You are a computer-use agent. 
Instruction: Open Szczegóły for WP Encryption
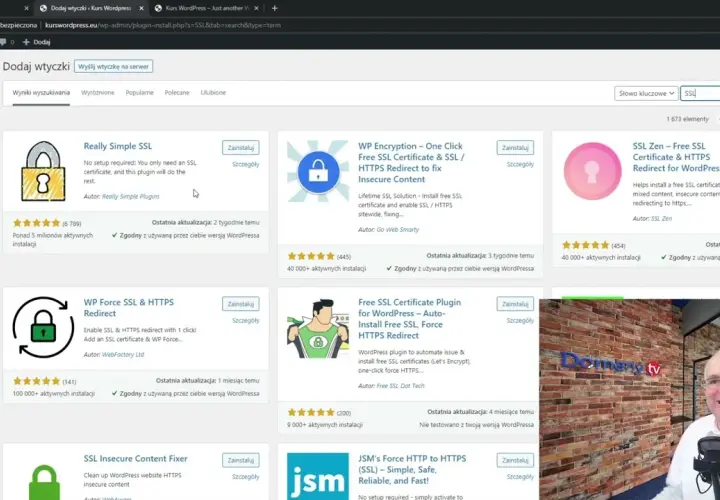[x=520, y=164]
